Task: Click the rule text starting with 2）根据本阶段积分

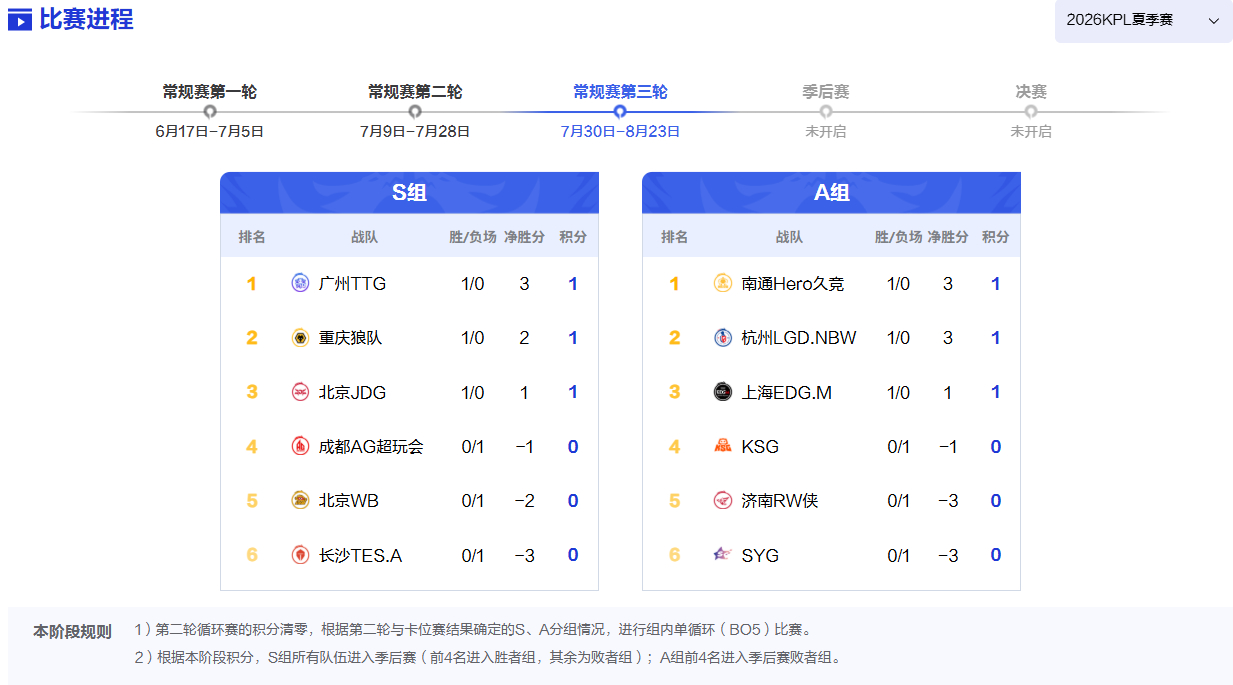Action: 488,658
